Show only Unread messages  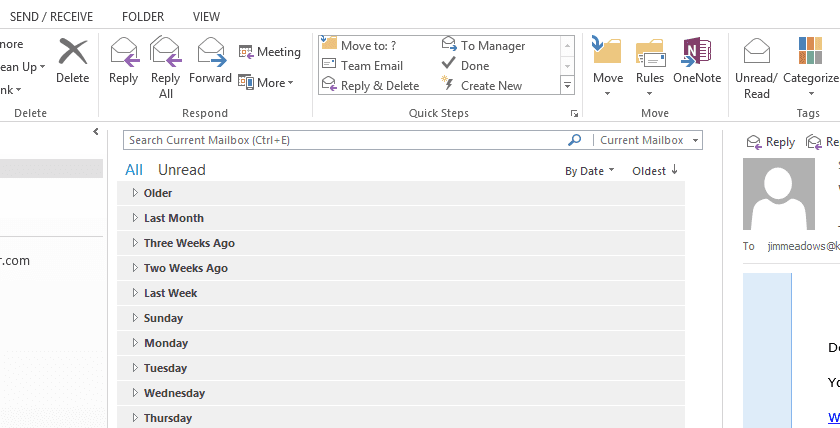point(181,170)
